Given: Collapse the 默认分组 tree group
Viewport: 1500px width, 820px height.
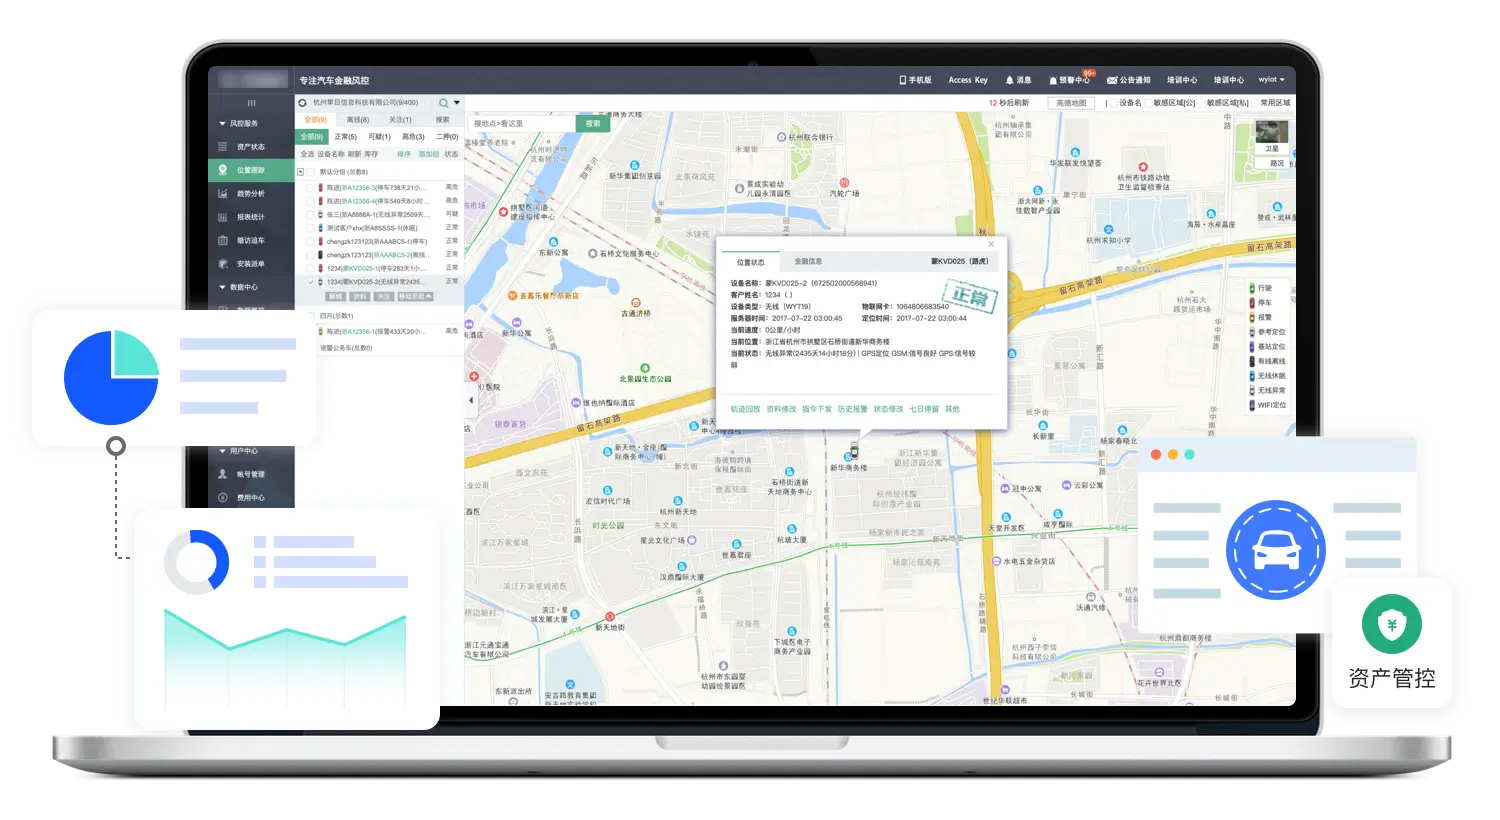Looking at the screenshot, I should click(x=300, y=172).
